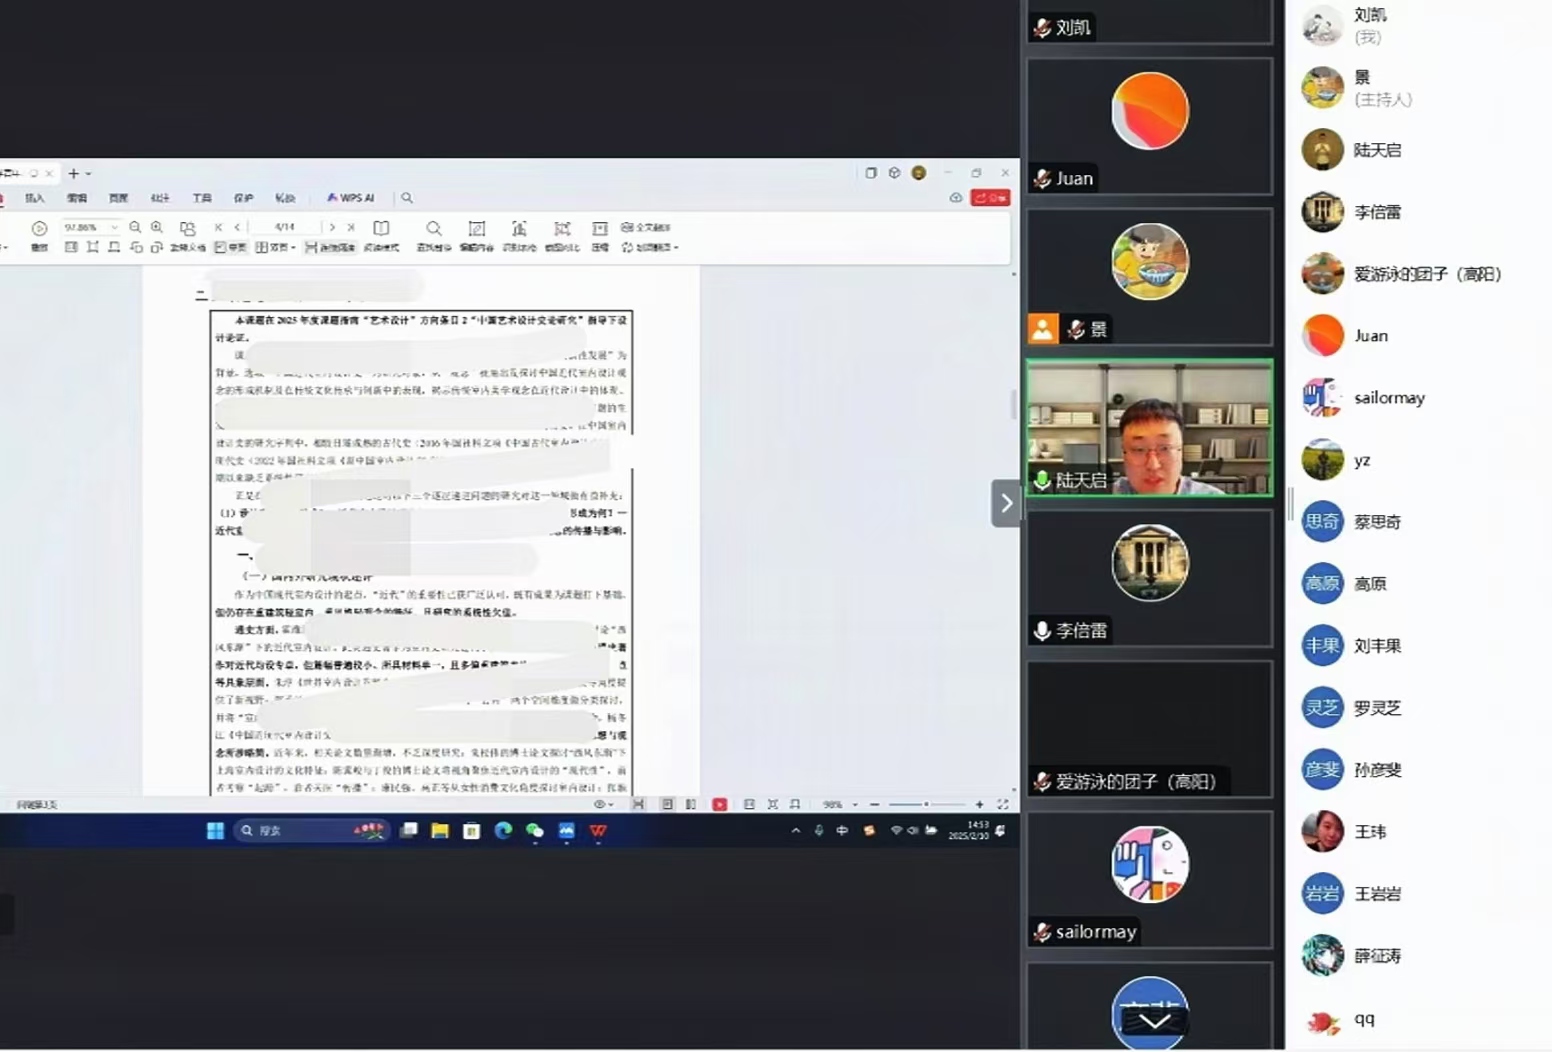The image size is (1552, 1052).
Task: Click 罗灵芝 in participant list
Action: point(1418,707)
